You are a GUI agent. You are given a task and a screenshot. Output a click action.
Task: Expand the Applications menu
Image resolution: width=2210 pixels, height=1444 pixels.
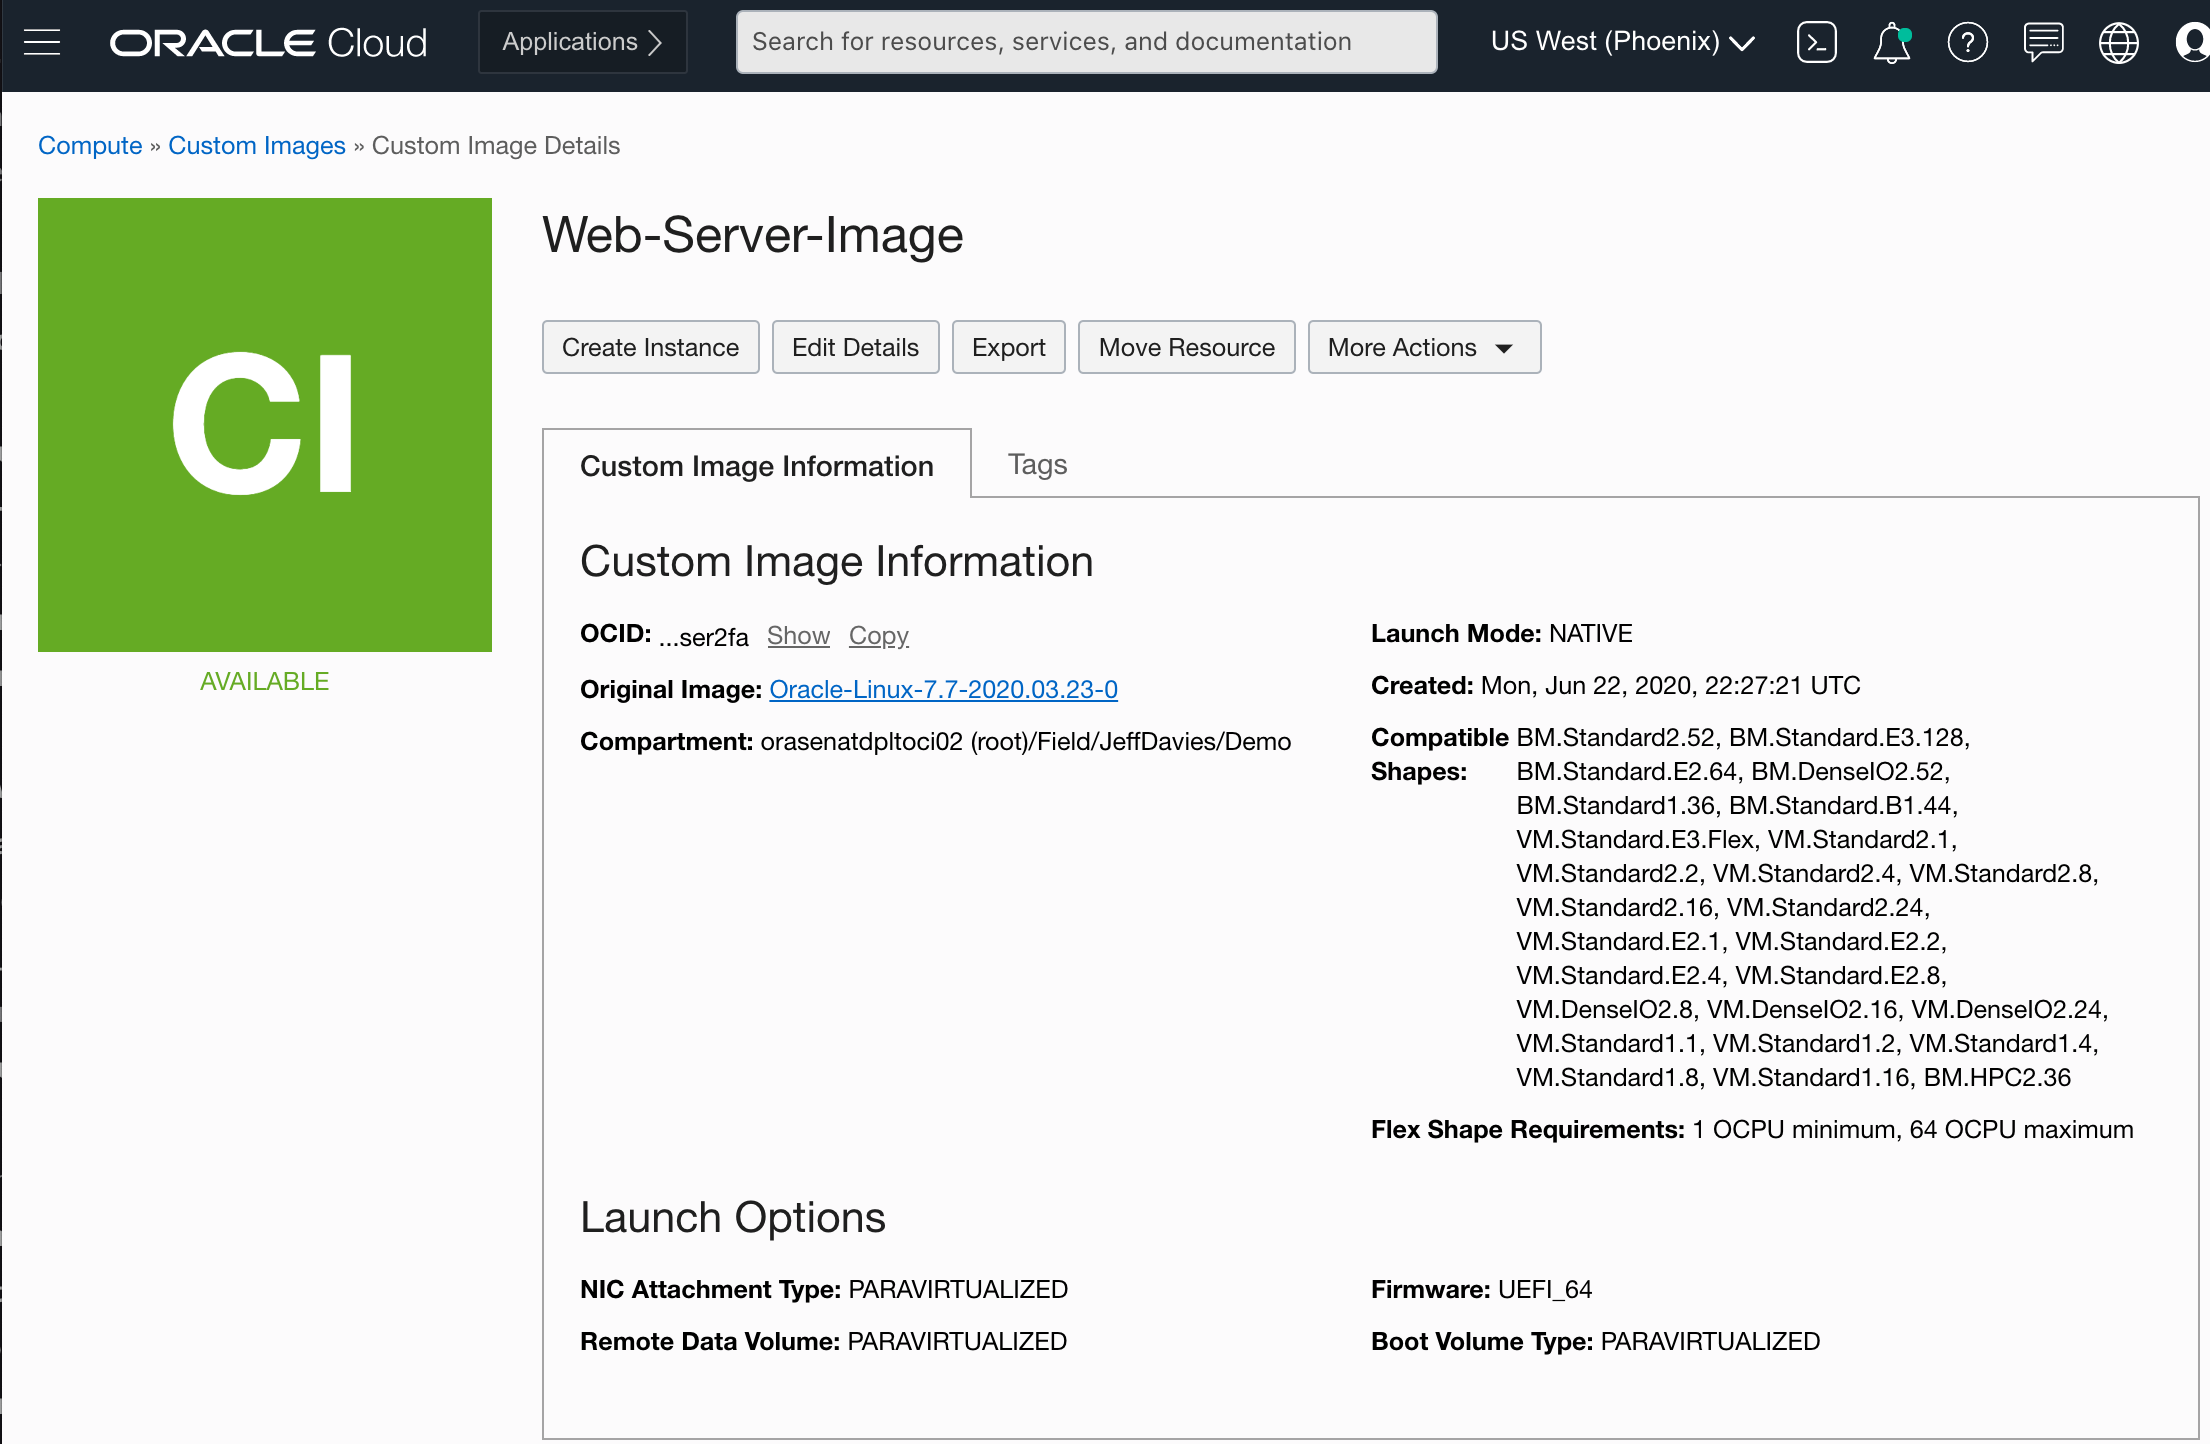click(x=583, y=40)
